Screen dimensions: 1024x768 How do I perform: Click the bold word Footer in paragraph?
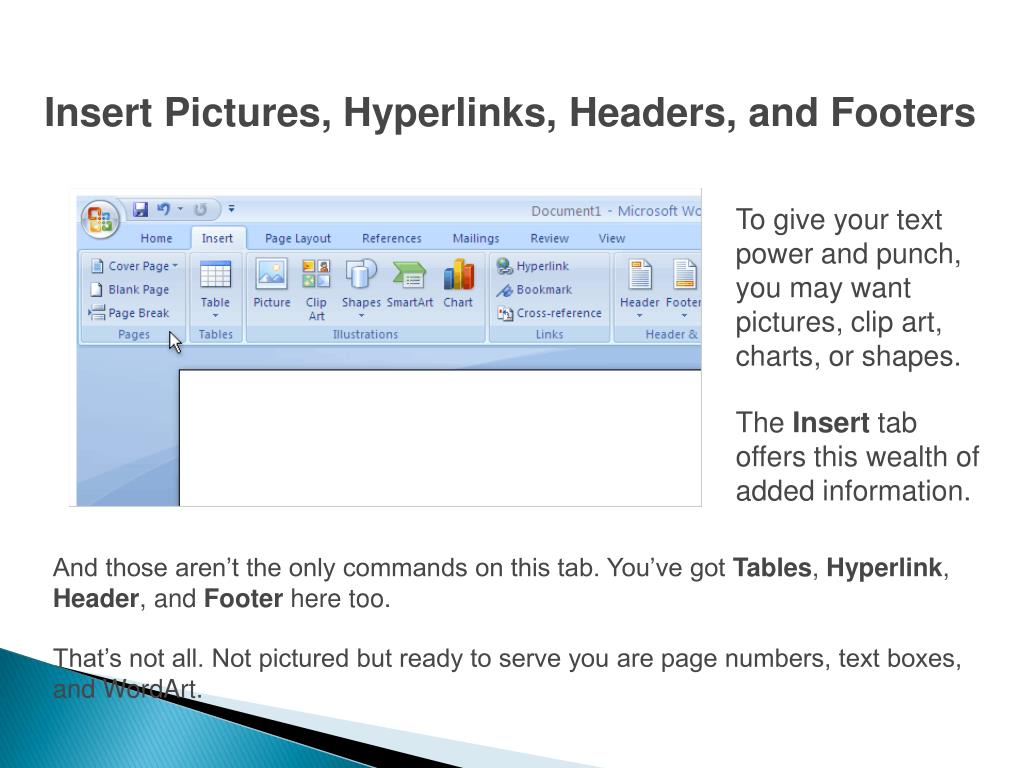coord(244,598)
